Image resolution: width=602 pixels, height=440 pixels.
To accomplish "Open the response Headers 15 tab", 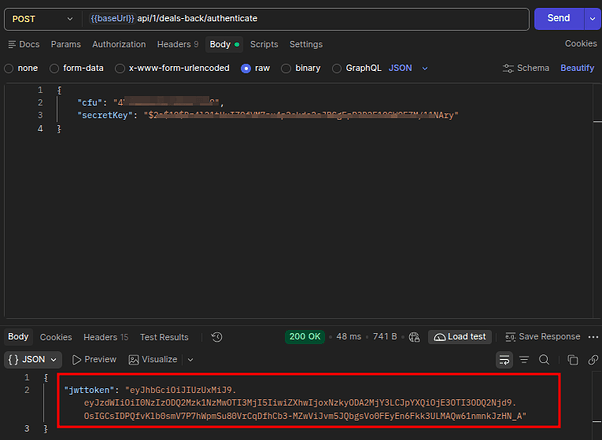I will (x=106, y=337).
